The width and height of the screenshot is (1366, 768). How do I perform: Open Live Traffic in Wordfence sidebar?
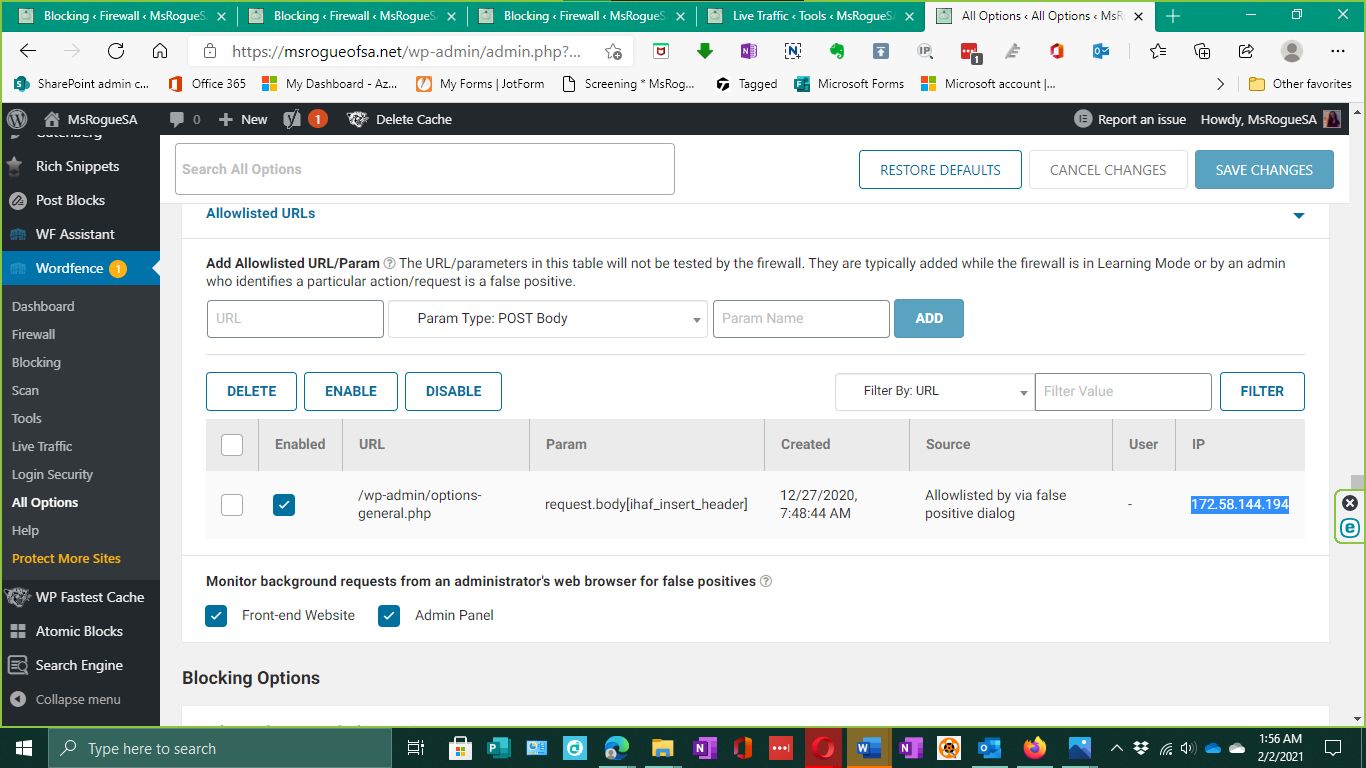[x=42, y=446]
